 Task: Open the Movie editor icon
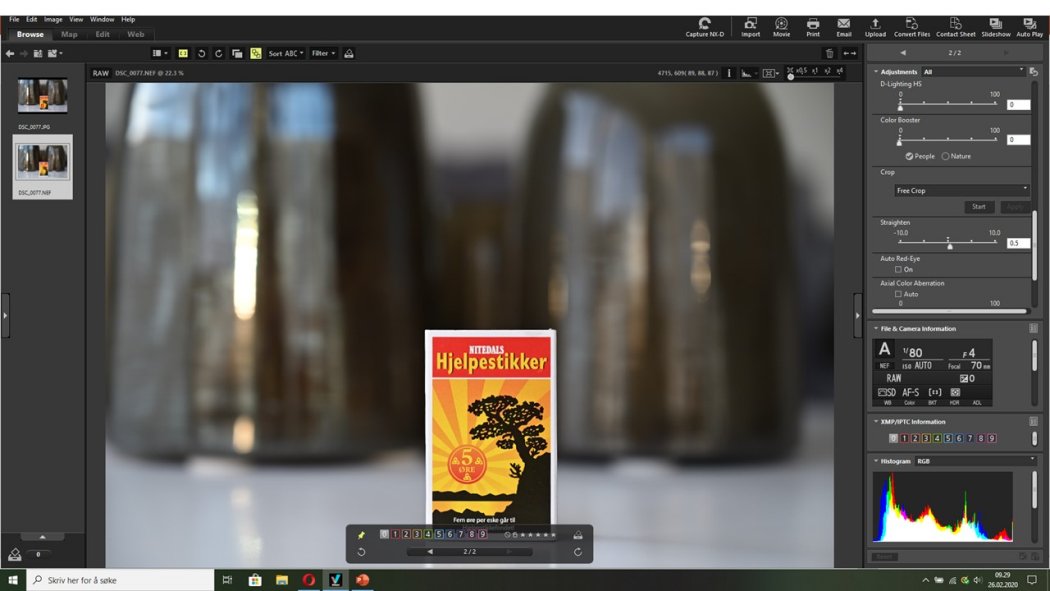click(x=781, y=26)
